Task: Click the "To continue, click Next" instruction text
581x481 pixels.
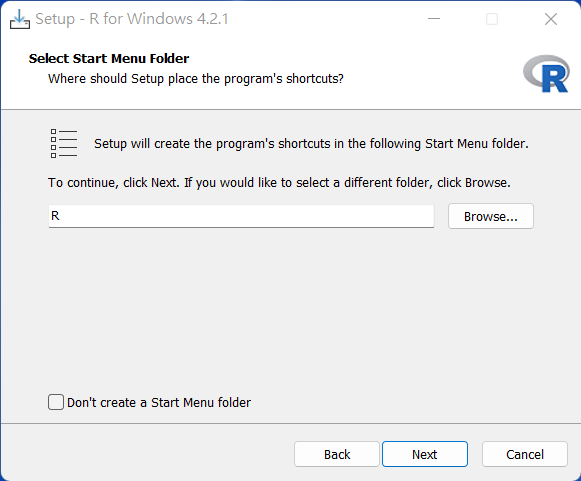Action: pyautogui.click(x=279, y=183)
